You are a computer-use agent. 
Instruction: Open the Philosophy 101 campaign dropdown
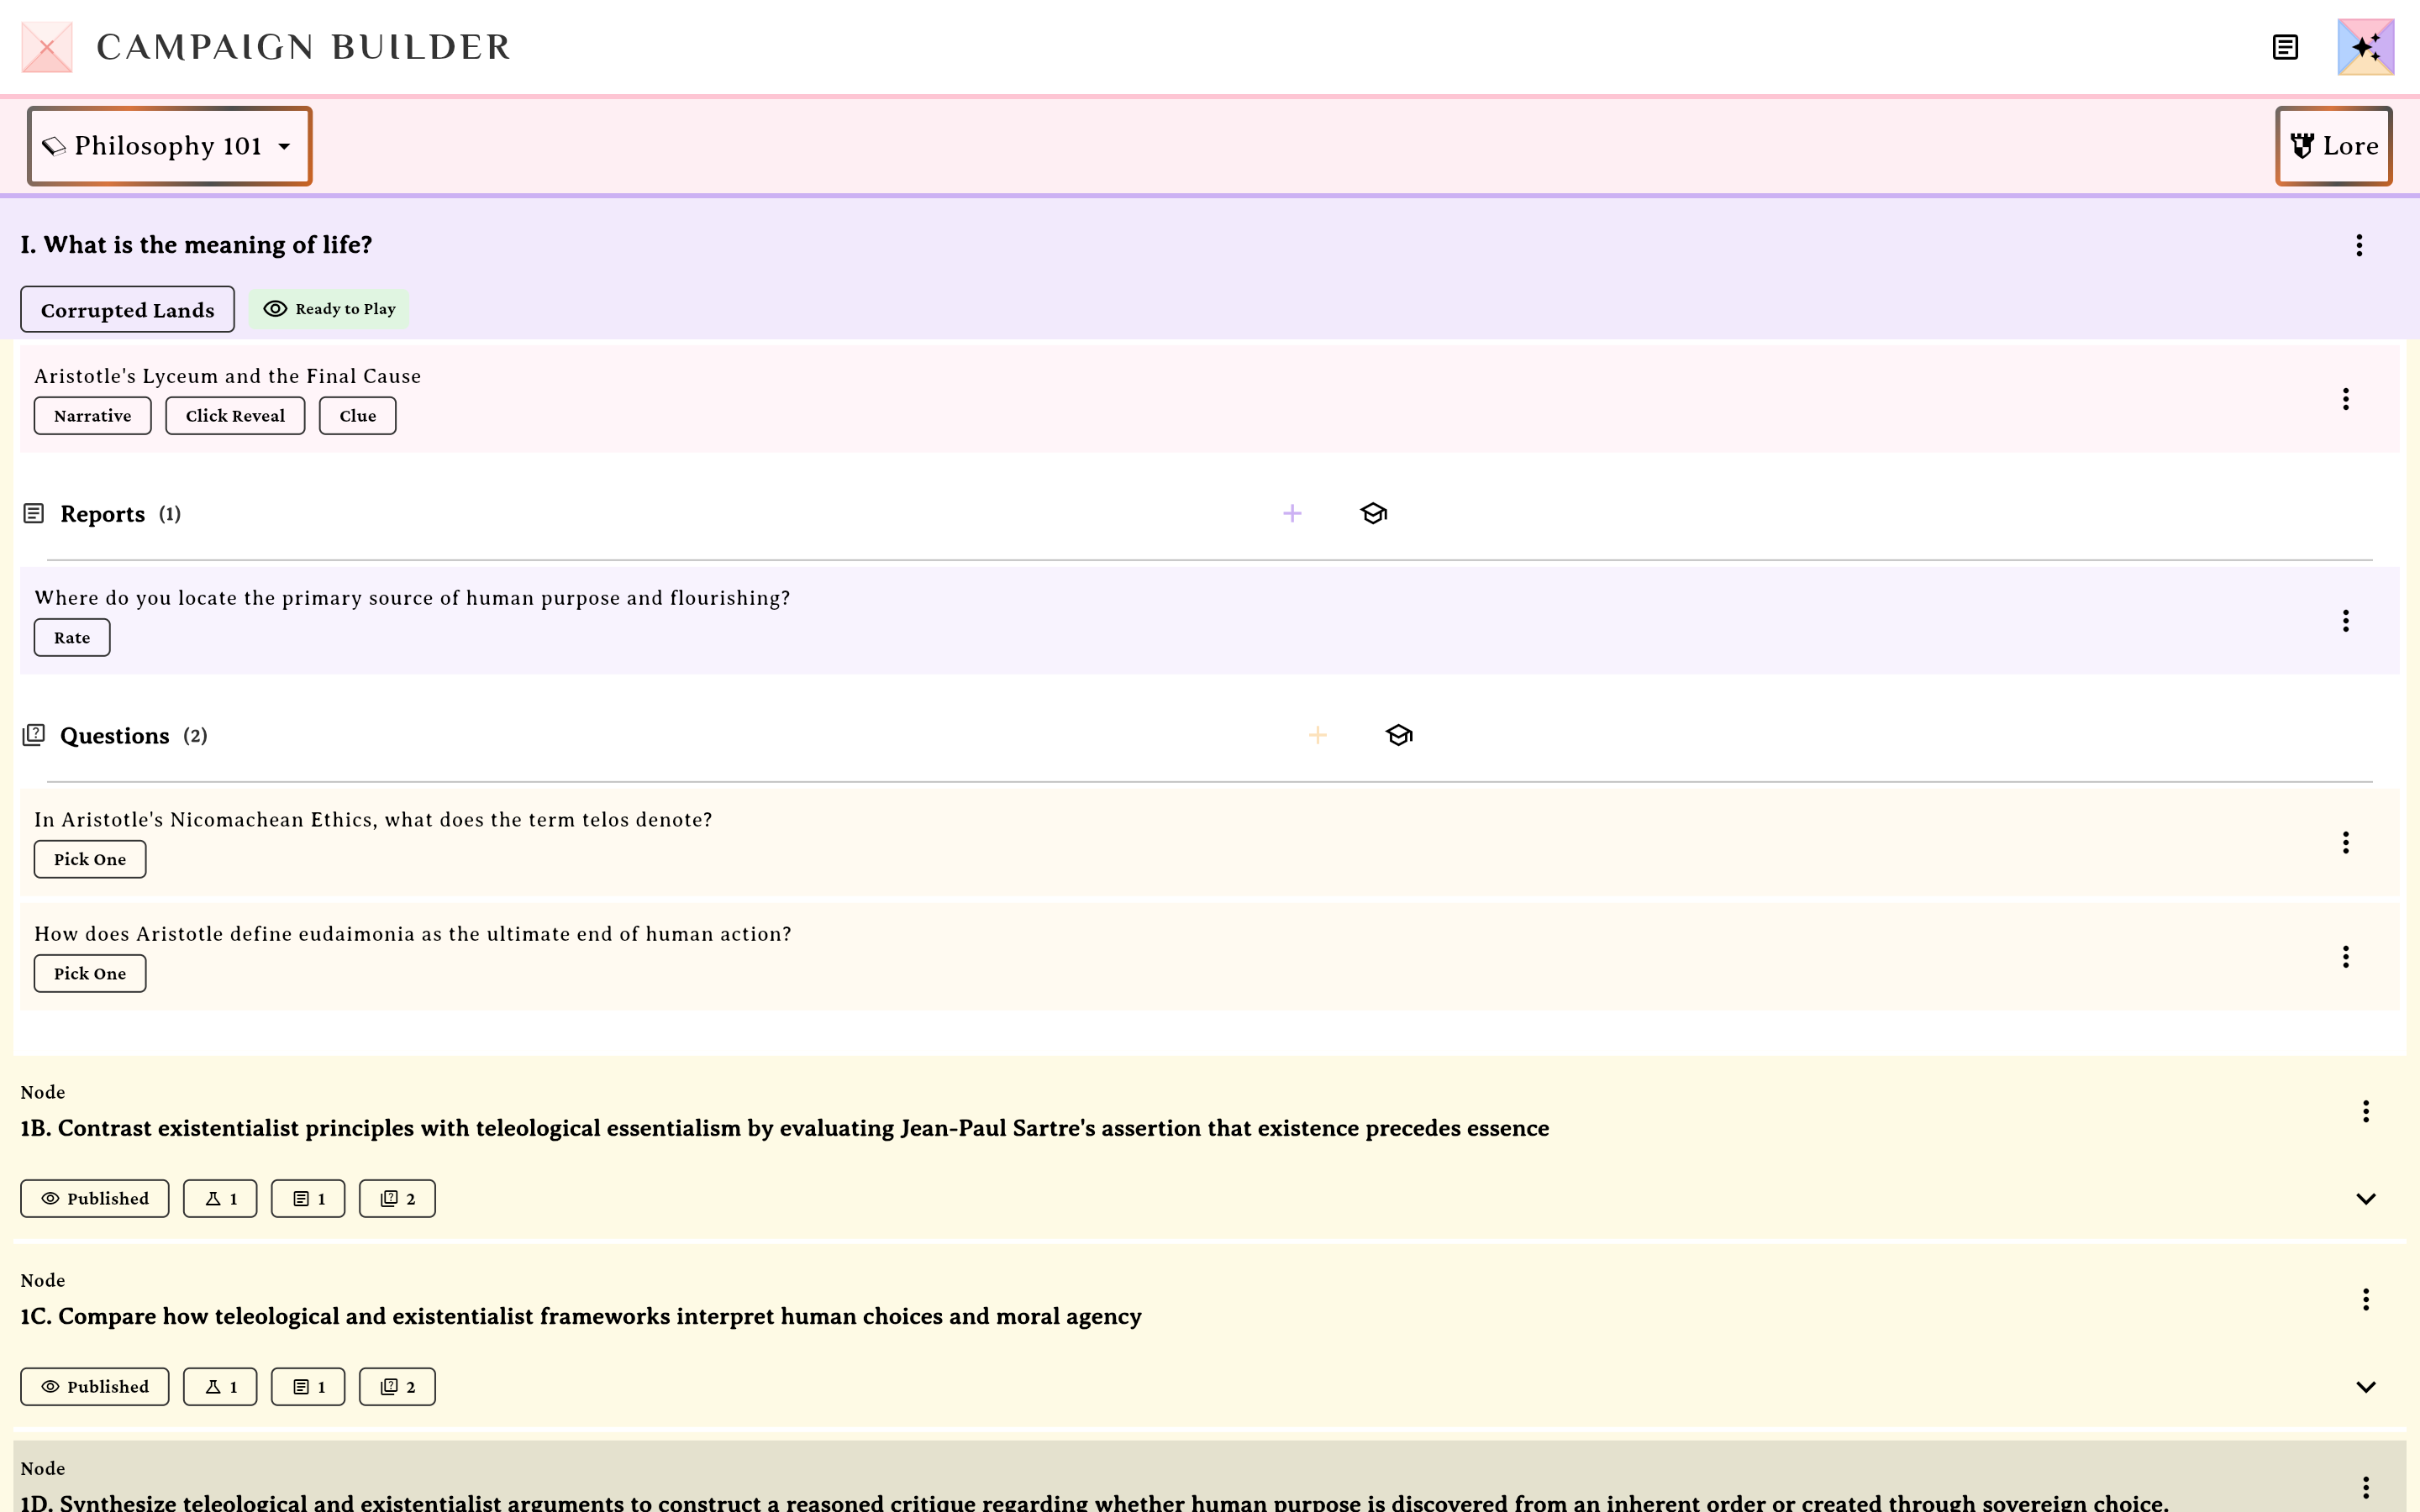click(170, 146)
